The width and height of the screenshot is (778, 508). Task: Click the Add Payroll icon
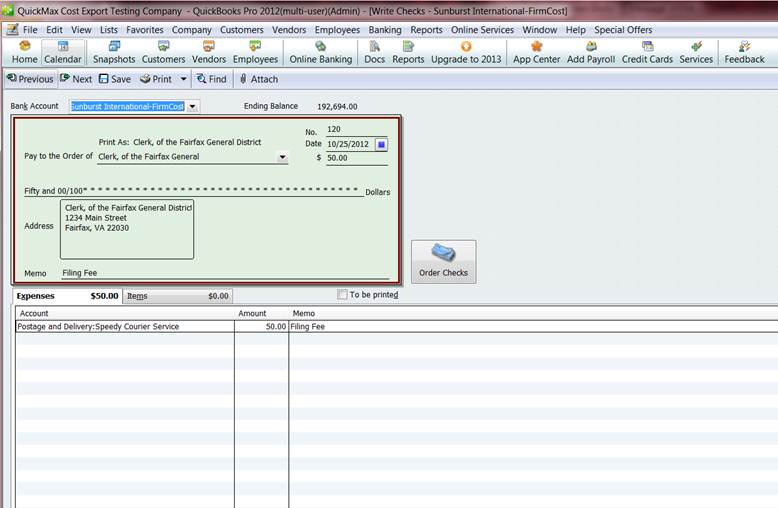[590, 53]
